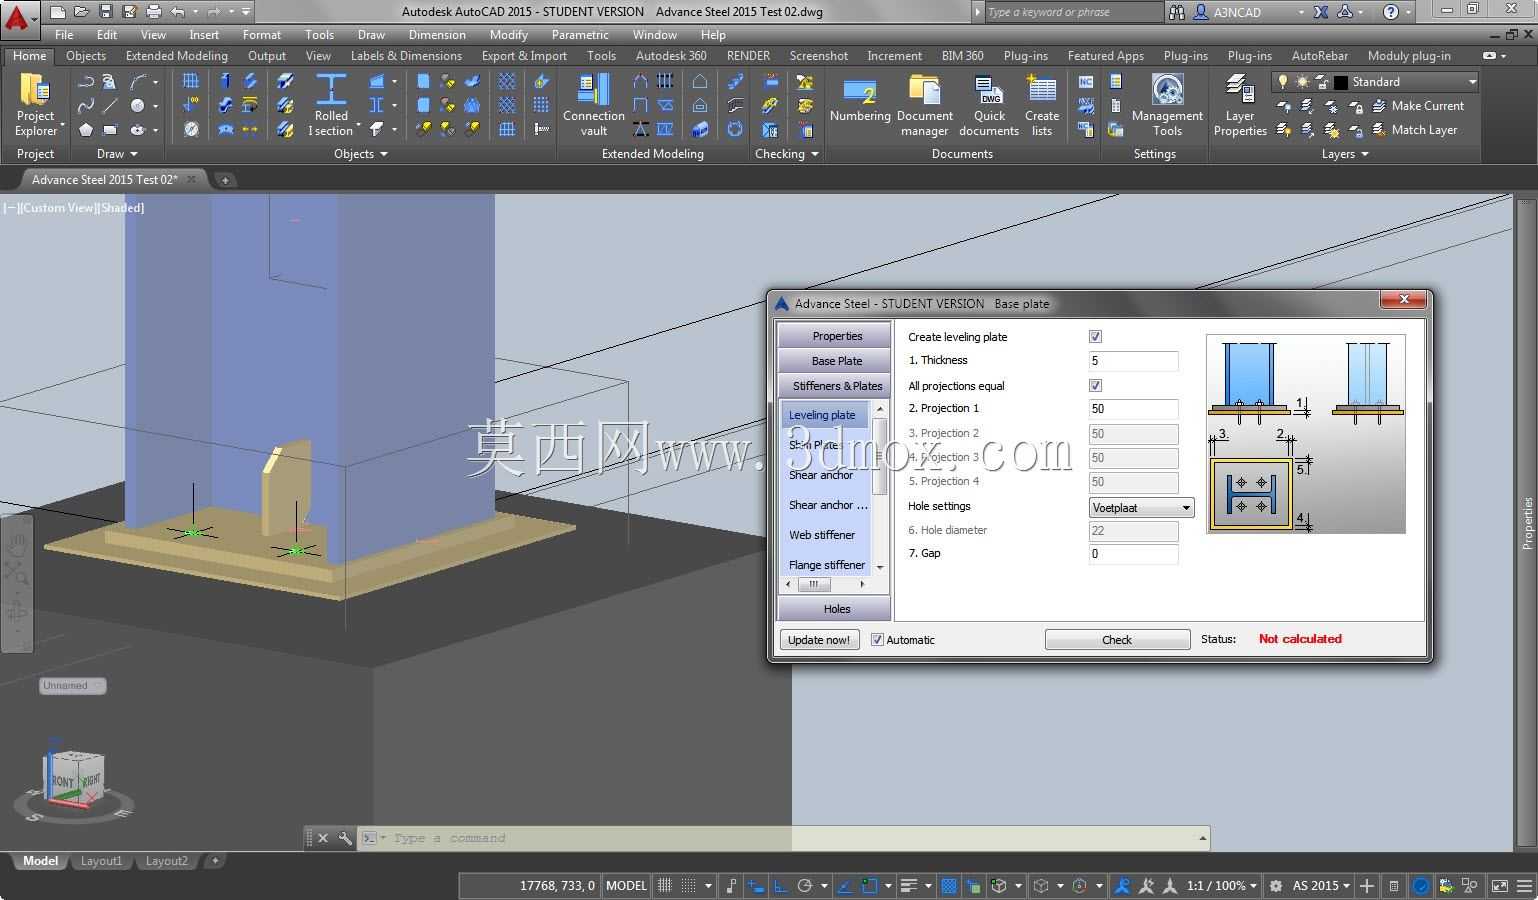Open Hole settings Voetplaat dropdown
The height and width of the screenshot is (900, 1538).
(1141, 508)
